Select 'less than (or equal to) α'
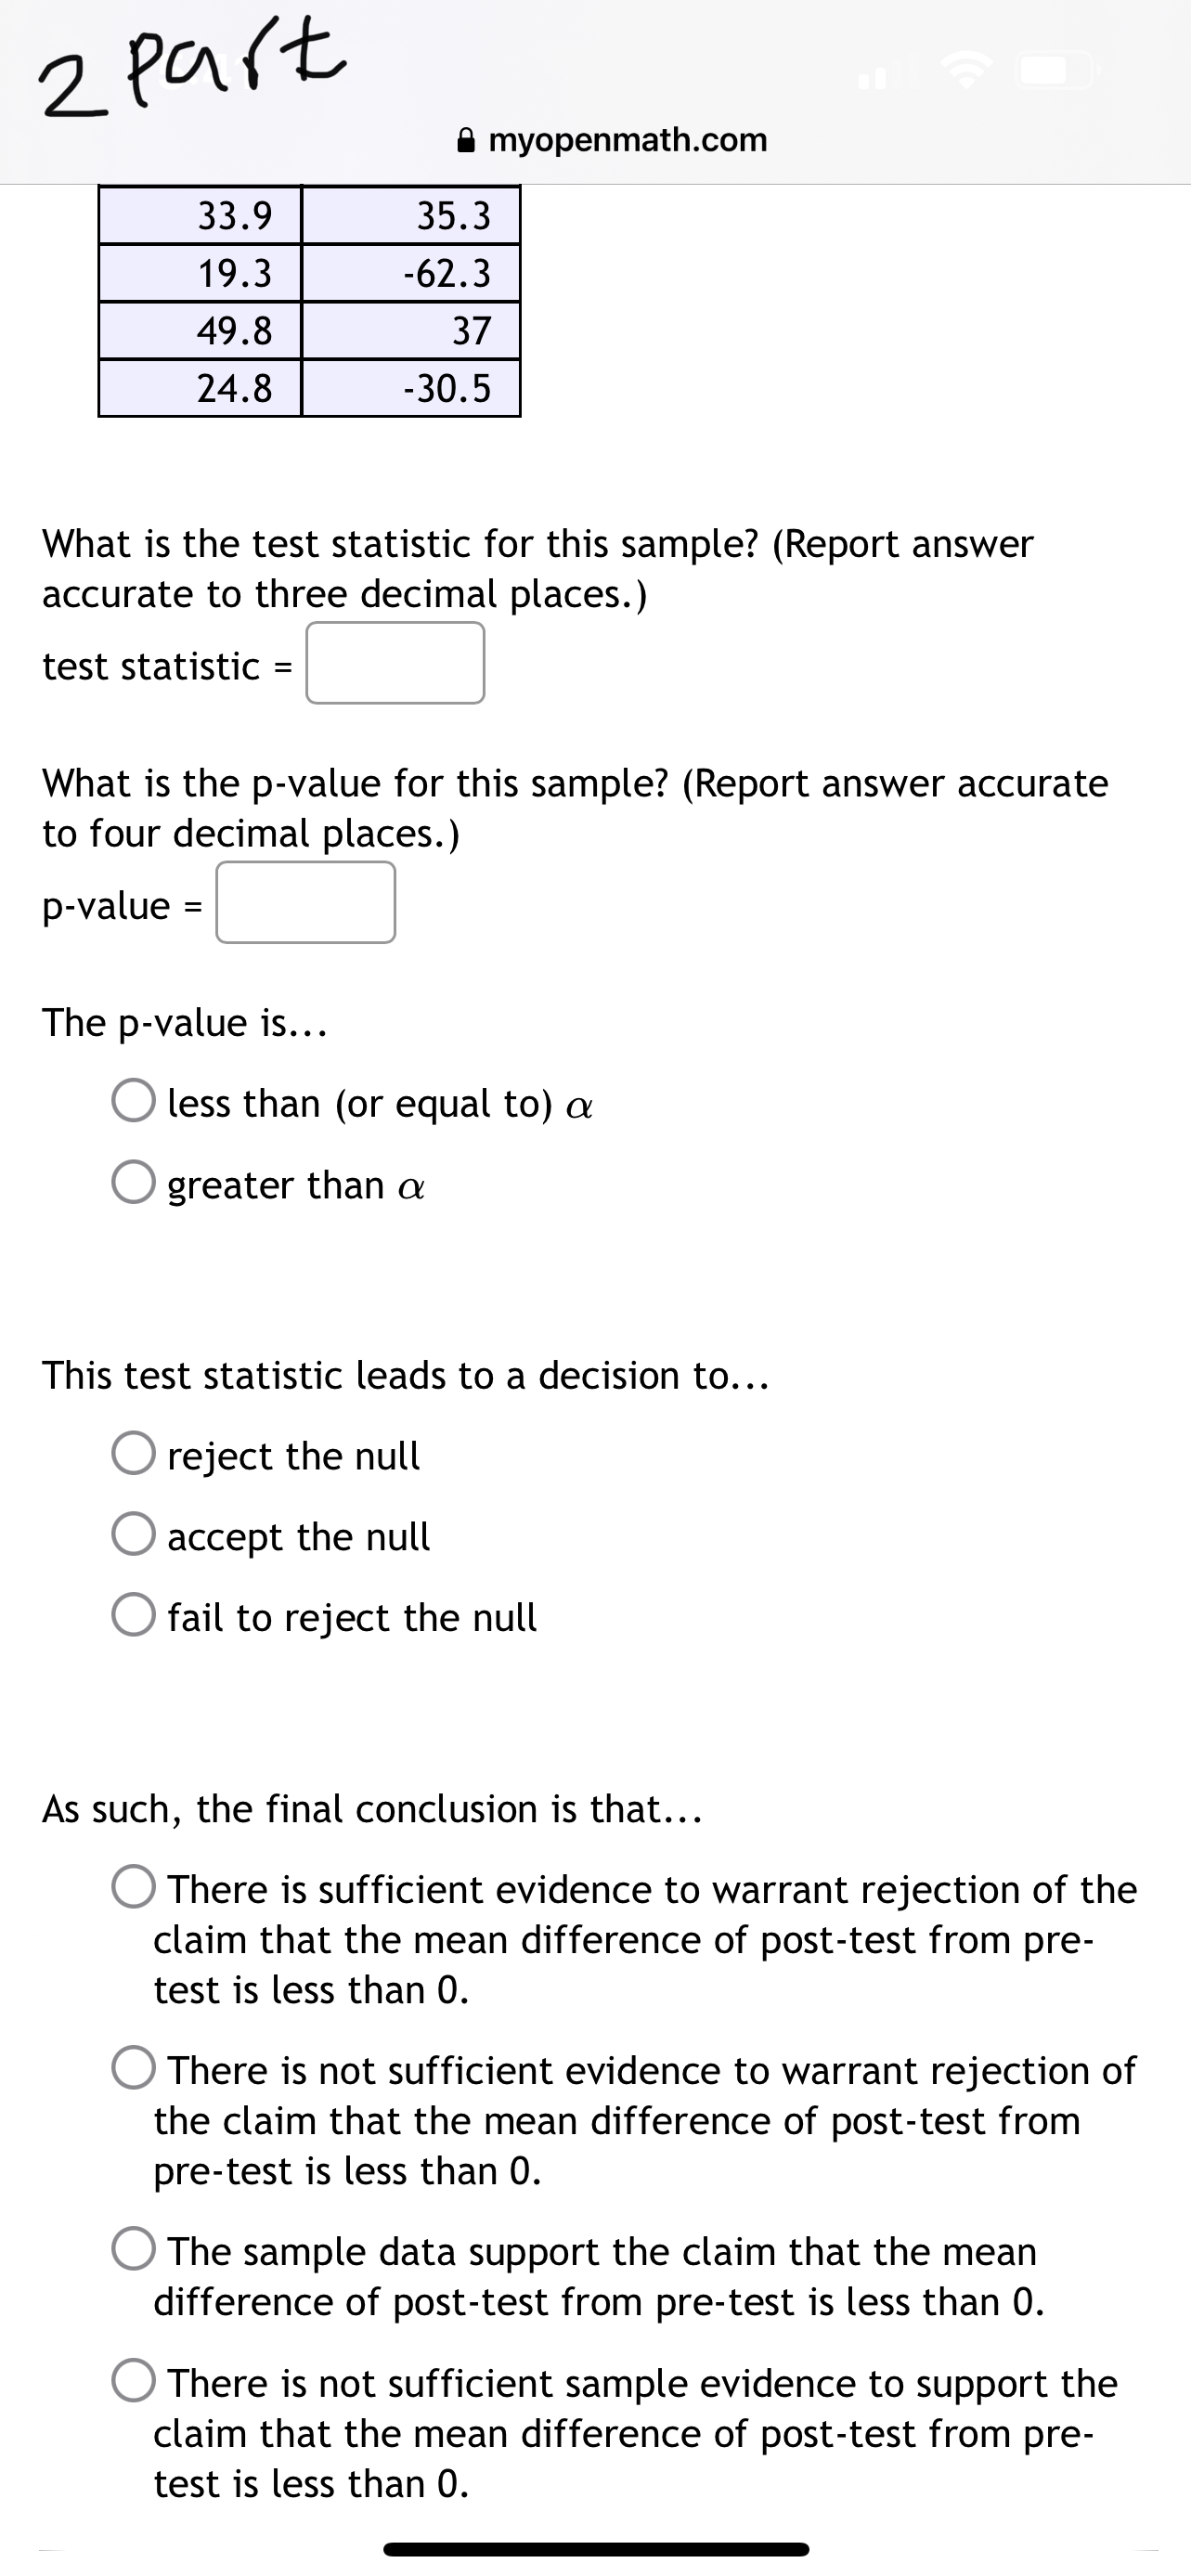Screen dimensions: 1191x2576 pyautogui.click(x=133, y=1103)
